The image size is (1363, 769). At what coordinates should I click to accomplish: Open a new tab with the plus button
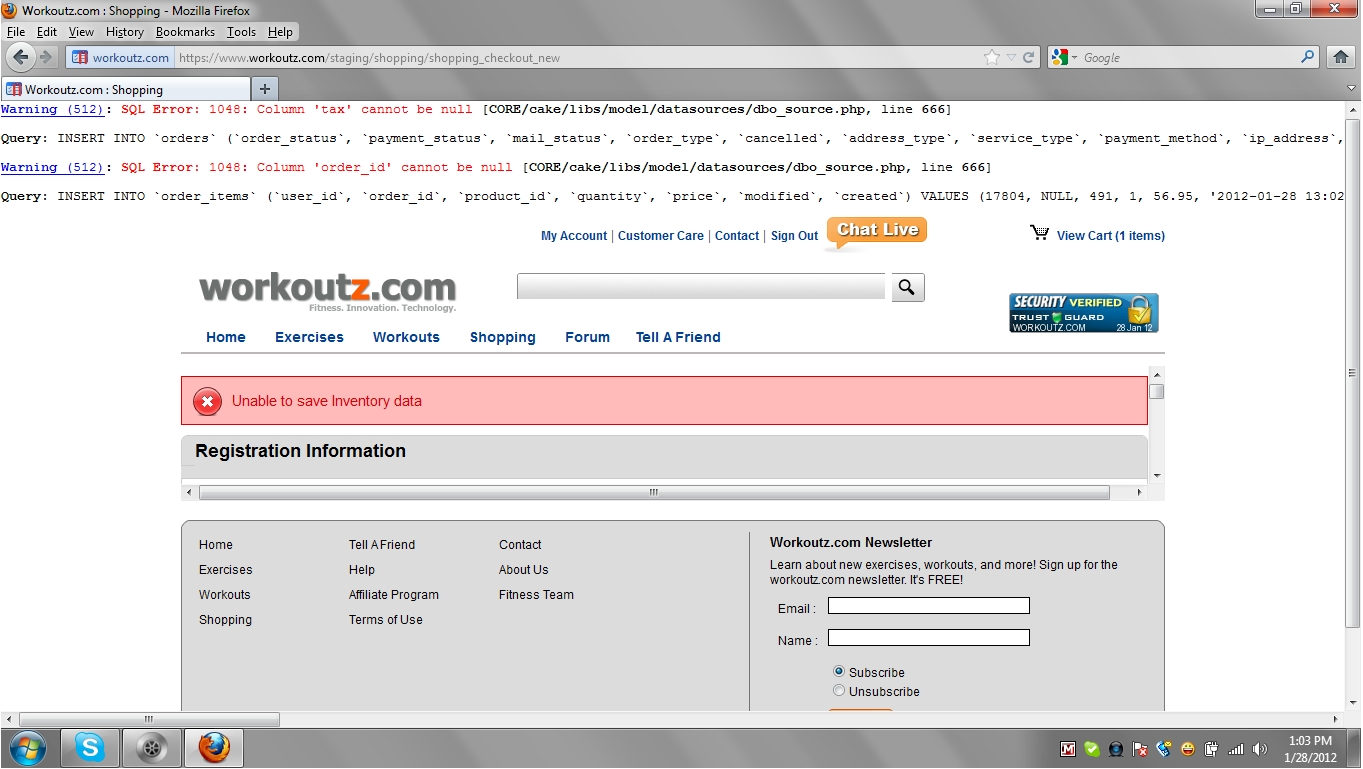265,89
